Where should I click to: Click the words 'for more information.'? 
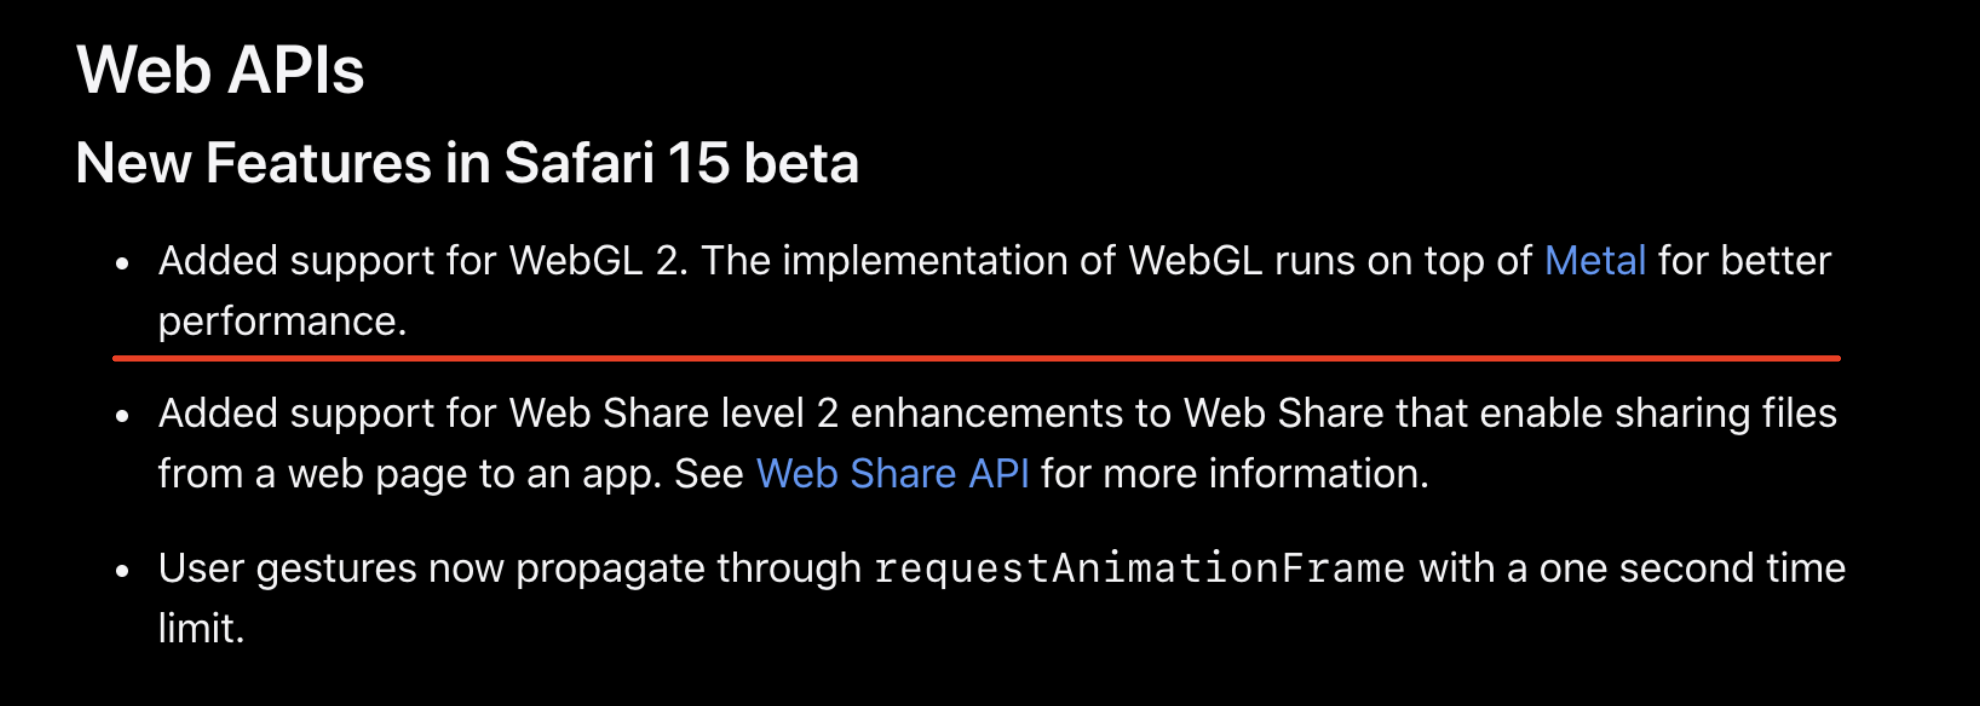click(x=1235, y=474)
